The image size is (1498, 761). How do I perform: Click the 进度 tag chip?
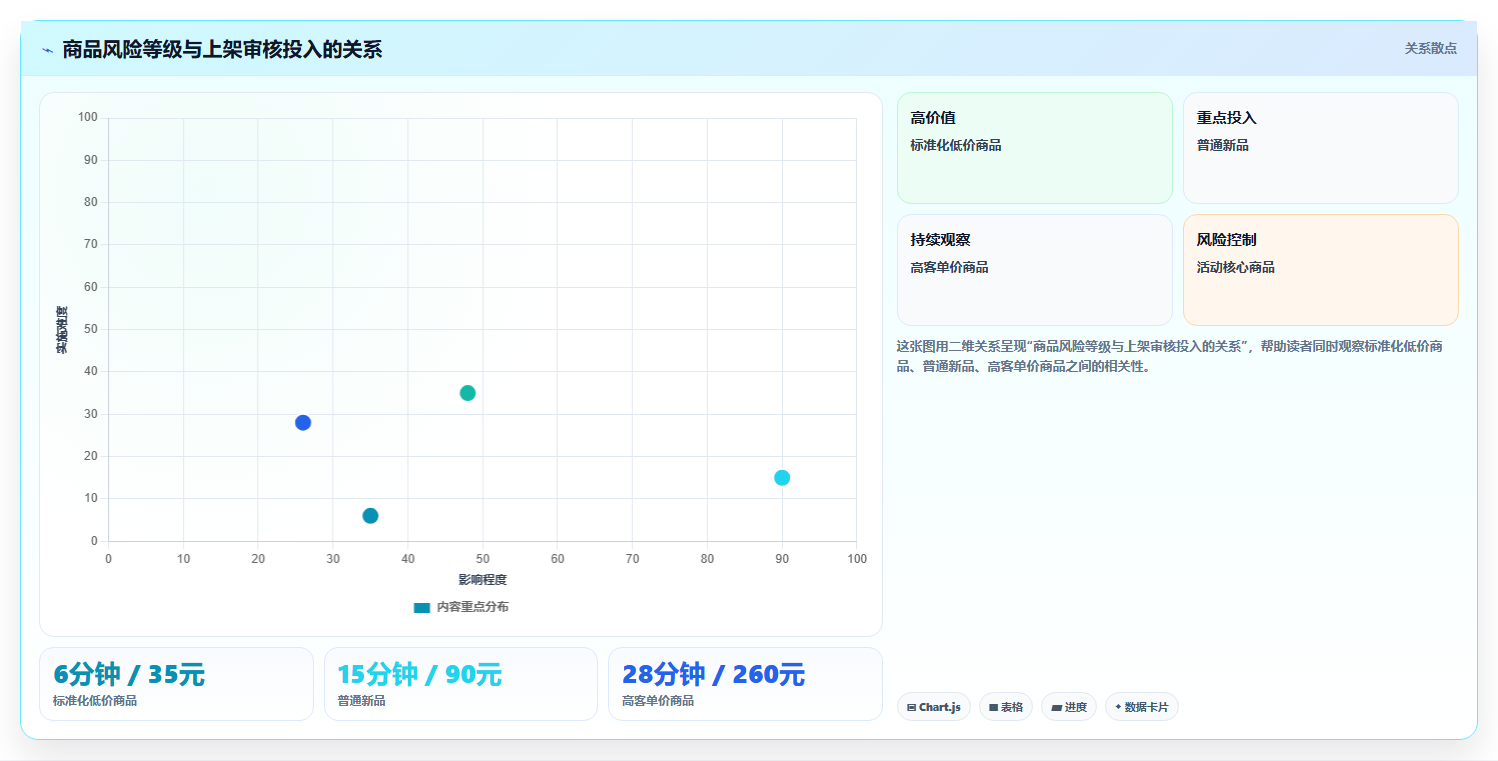[x=1069, y=707]
